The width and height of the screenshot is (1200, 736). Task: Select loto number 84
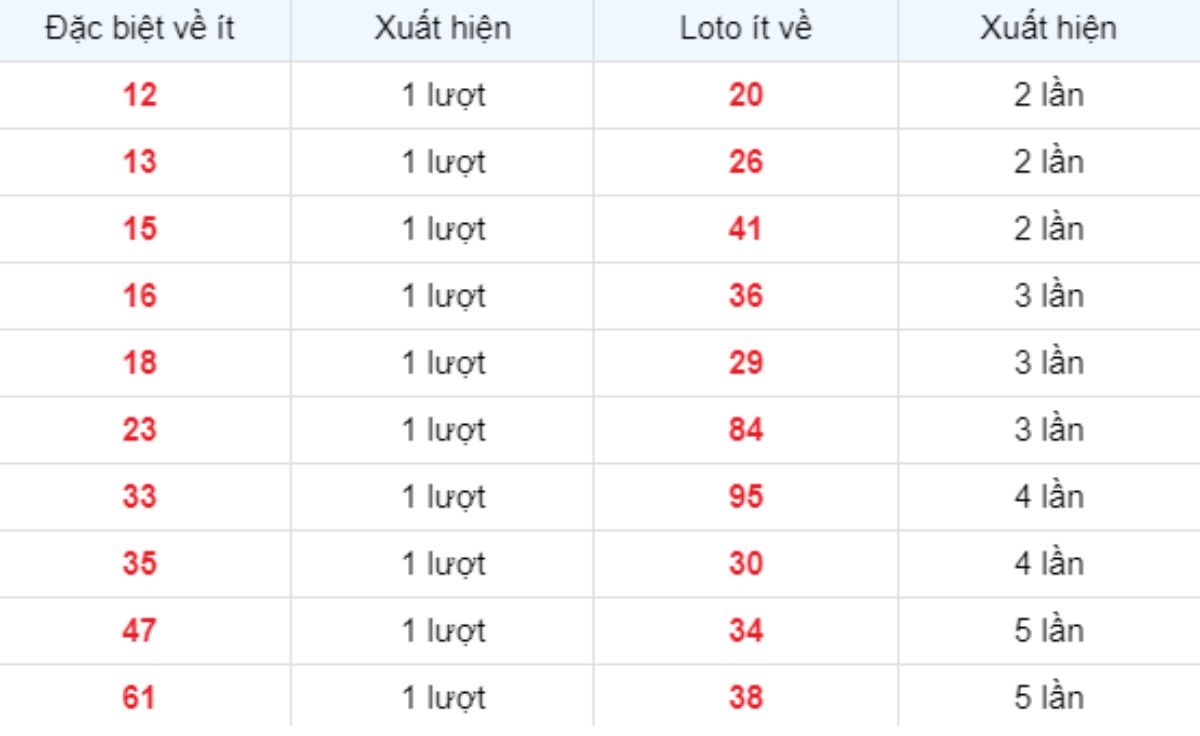coord(746,430)
